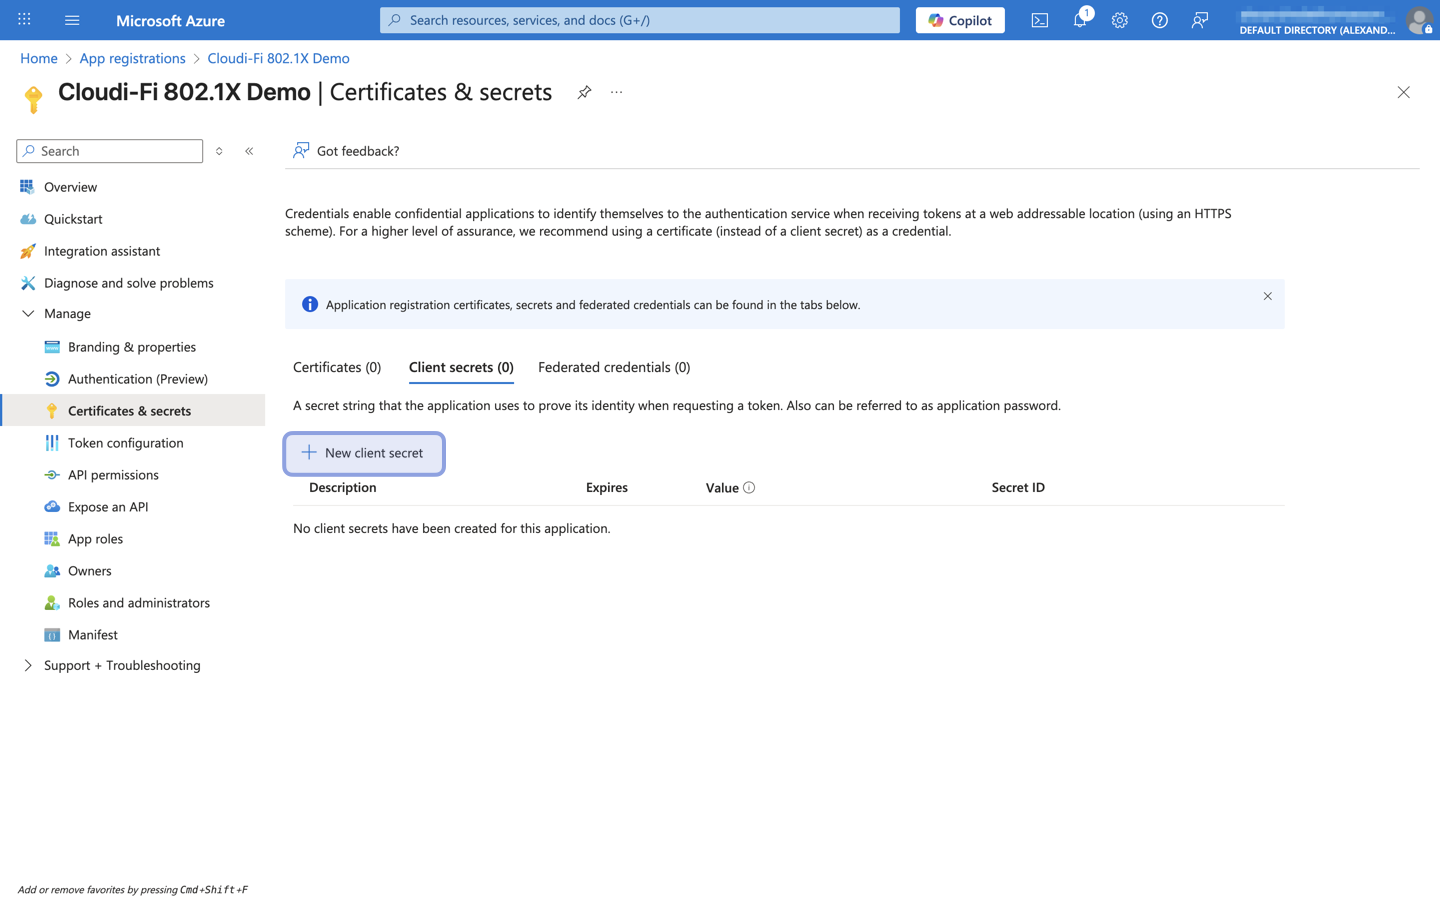
Task: Expand Support + Troubleshooting section
Action: pyautogui.click(x=28, y=666)
